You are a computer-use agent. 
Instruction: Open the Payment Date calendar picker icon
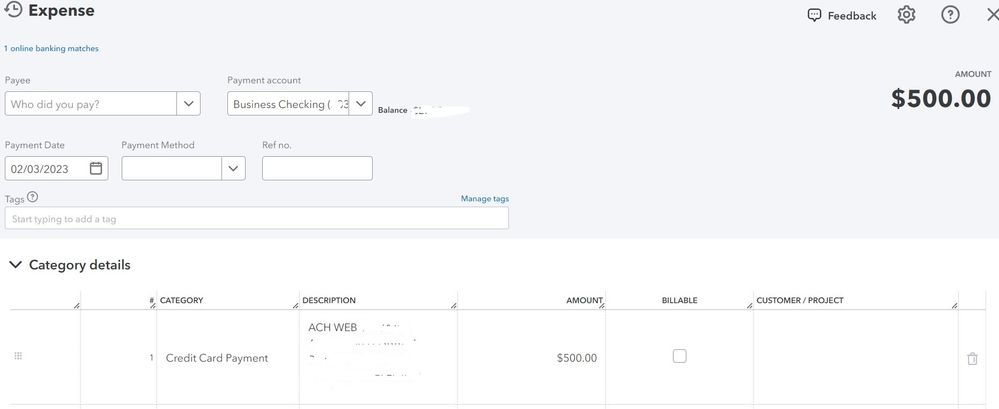[96, 168]
